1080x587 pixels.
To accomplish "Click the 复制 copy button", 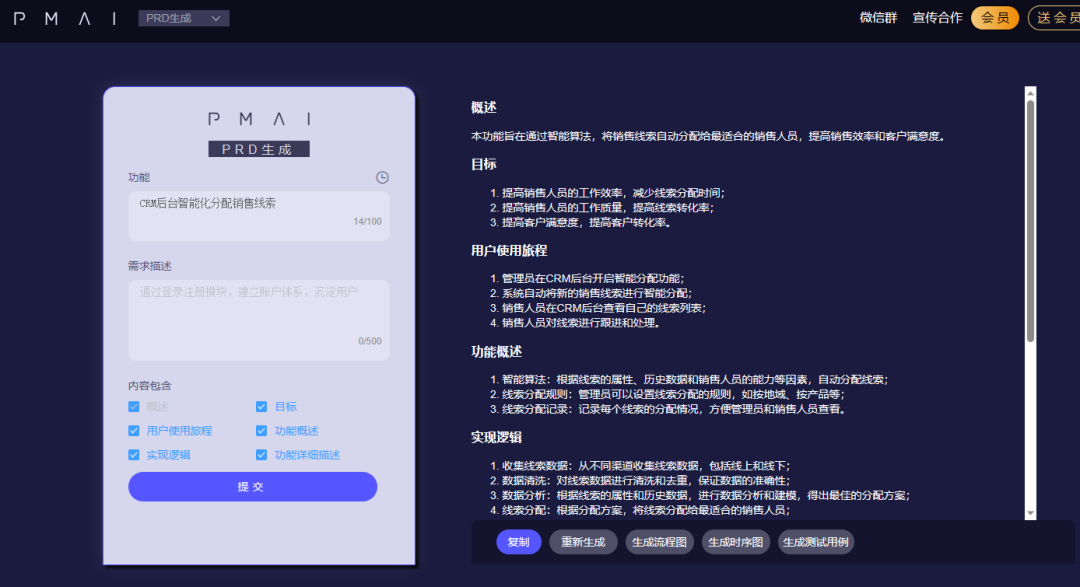I will point(518,542).
